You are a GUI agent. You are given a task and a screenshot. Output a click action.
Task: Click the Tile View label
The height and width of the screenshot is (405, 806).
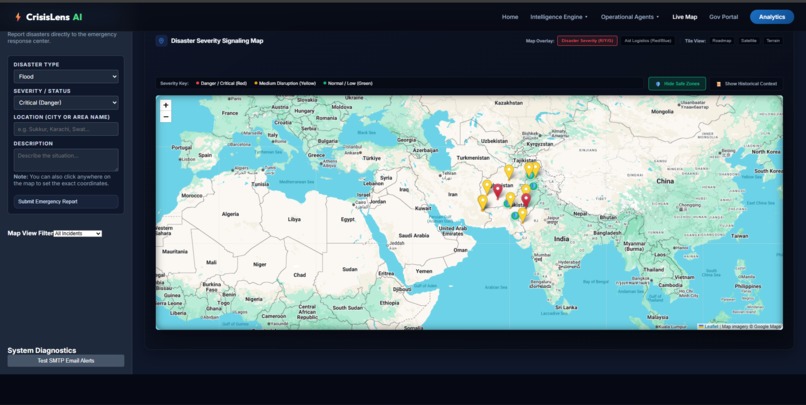click(x=695, y=41)
